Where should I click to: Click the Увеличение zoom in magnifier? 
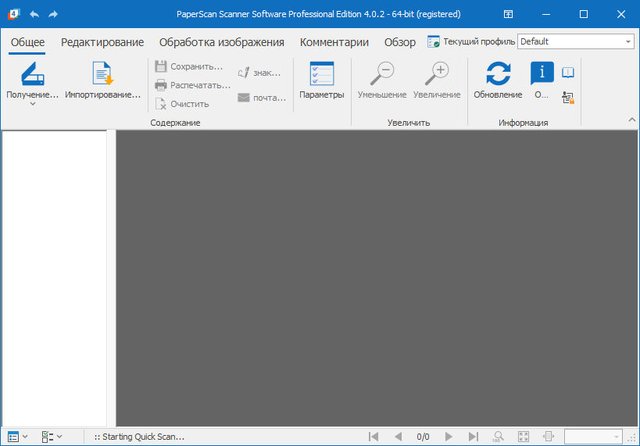click(x=436, y=74)
